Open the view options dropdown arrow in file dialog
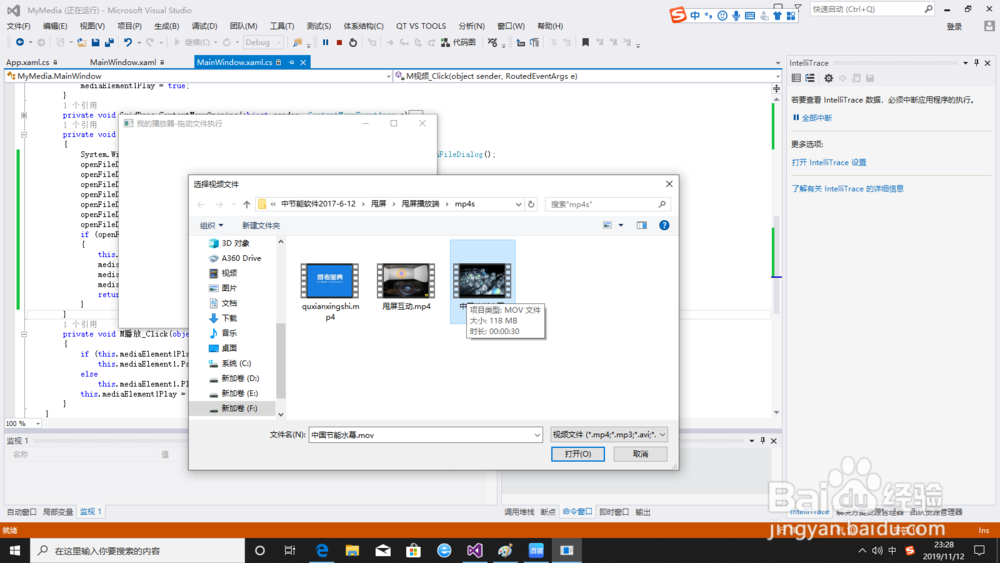This screenshot has width=1000, height=563. 621,225
